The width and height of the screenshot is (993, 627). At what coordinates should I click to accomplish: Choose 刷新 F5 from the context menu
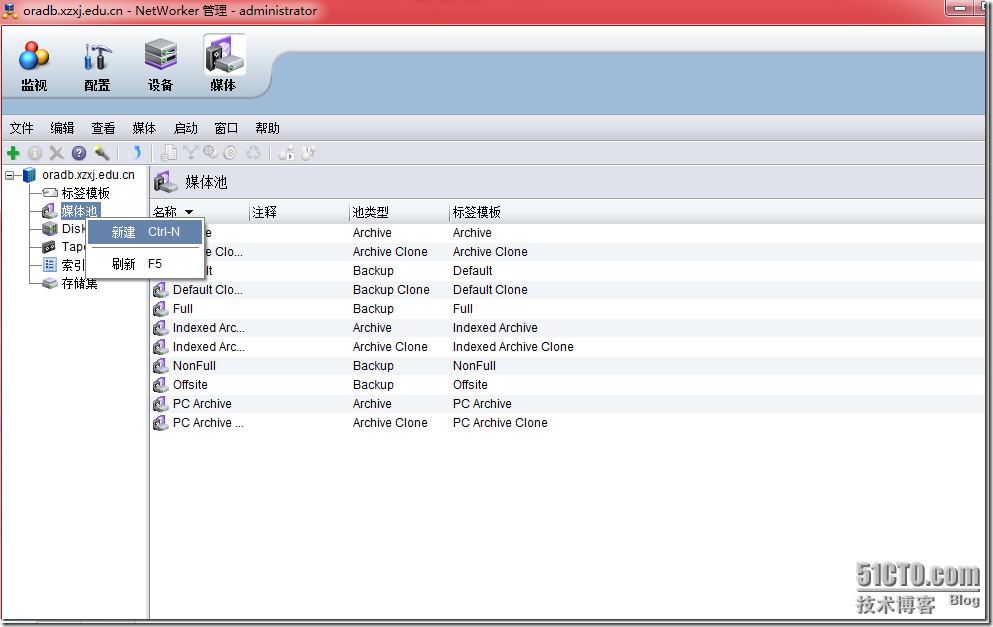(x=145, y=264)
